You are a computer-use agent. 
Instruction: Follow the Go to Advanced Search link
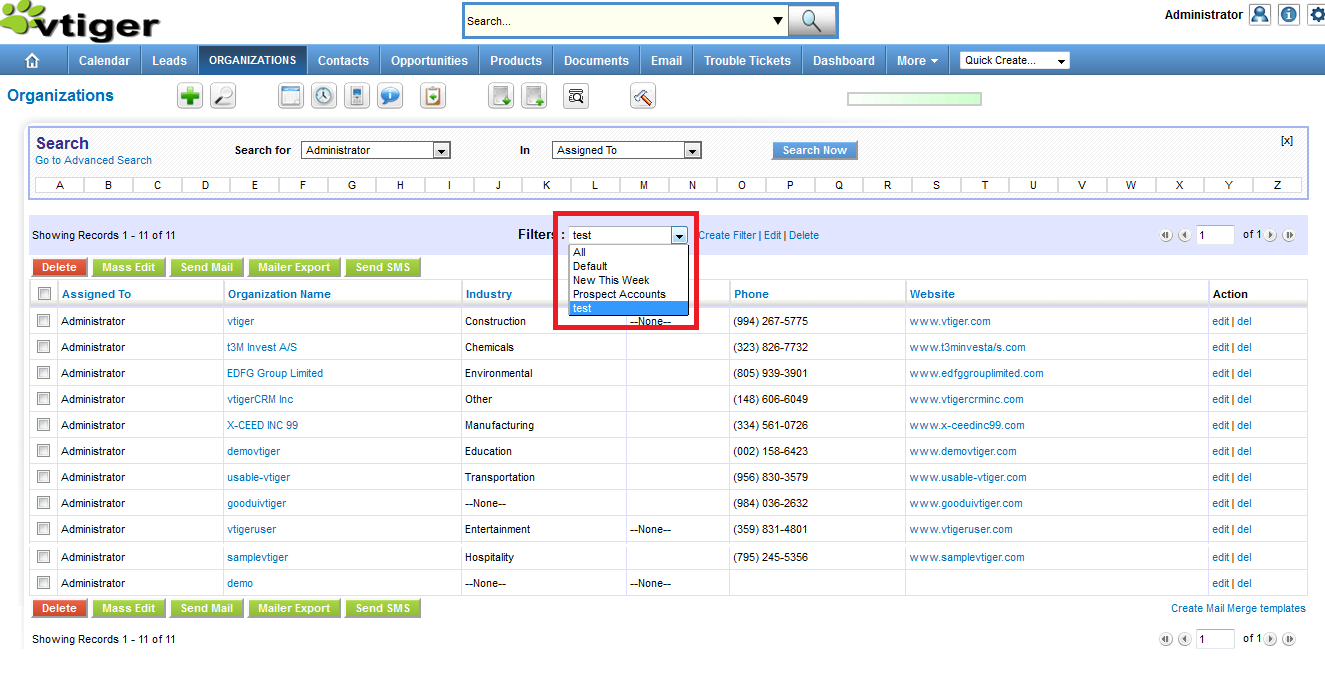tap(93, 160)
